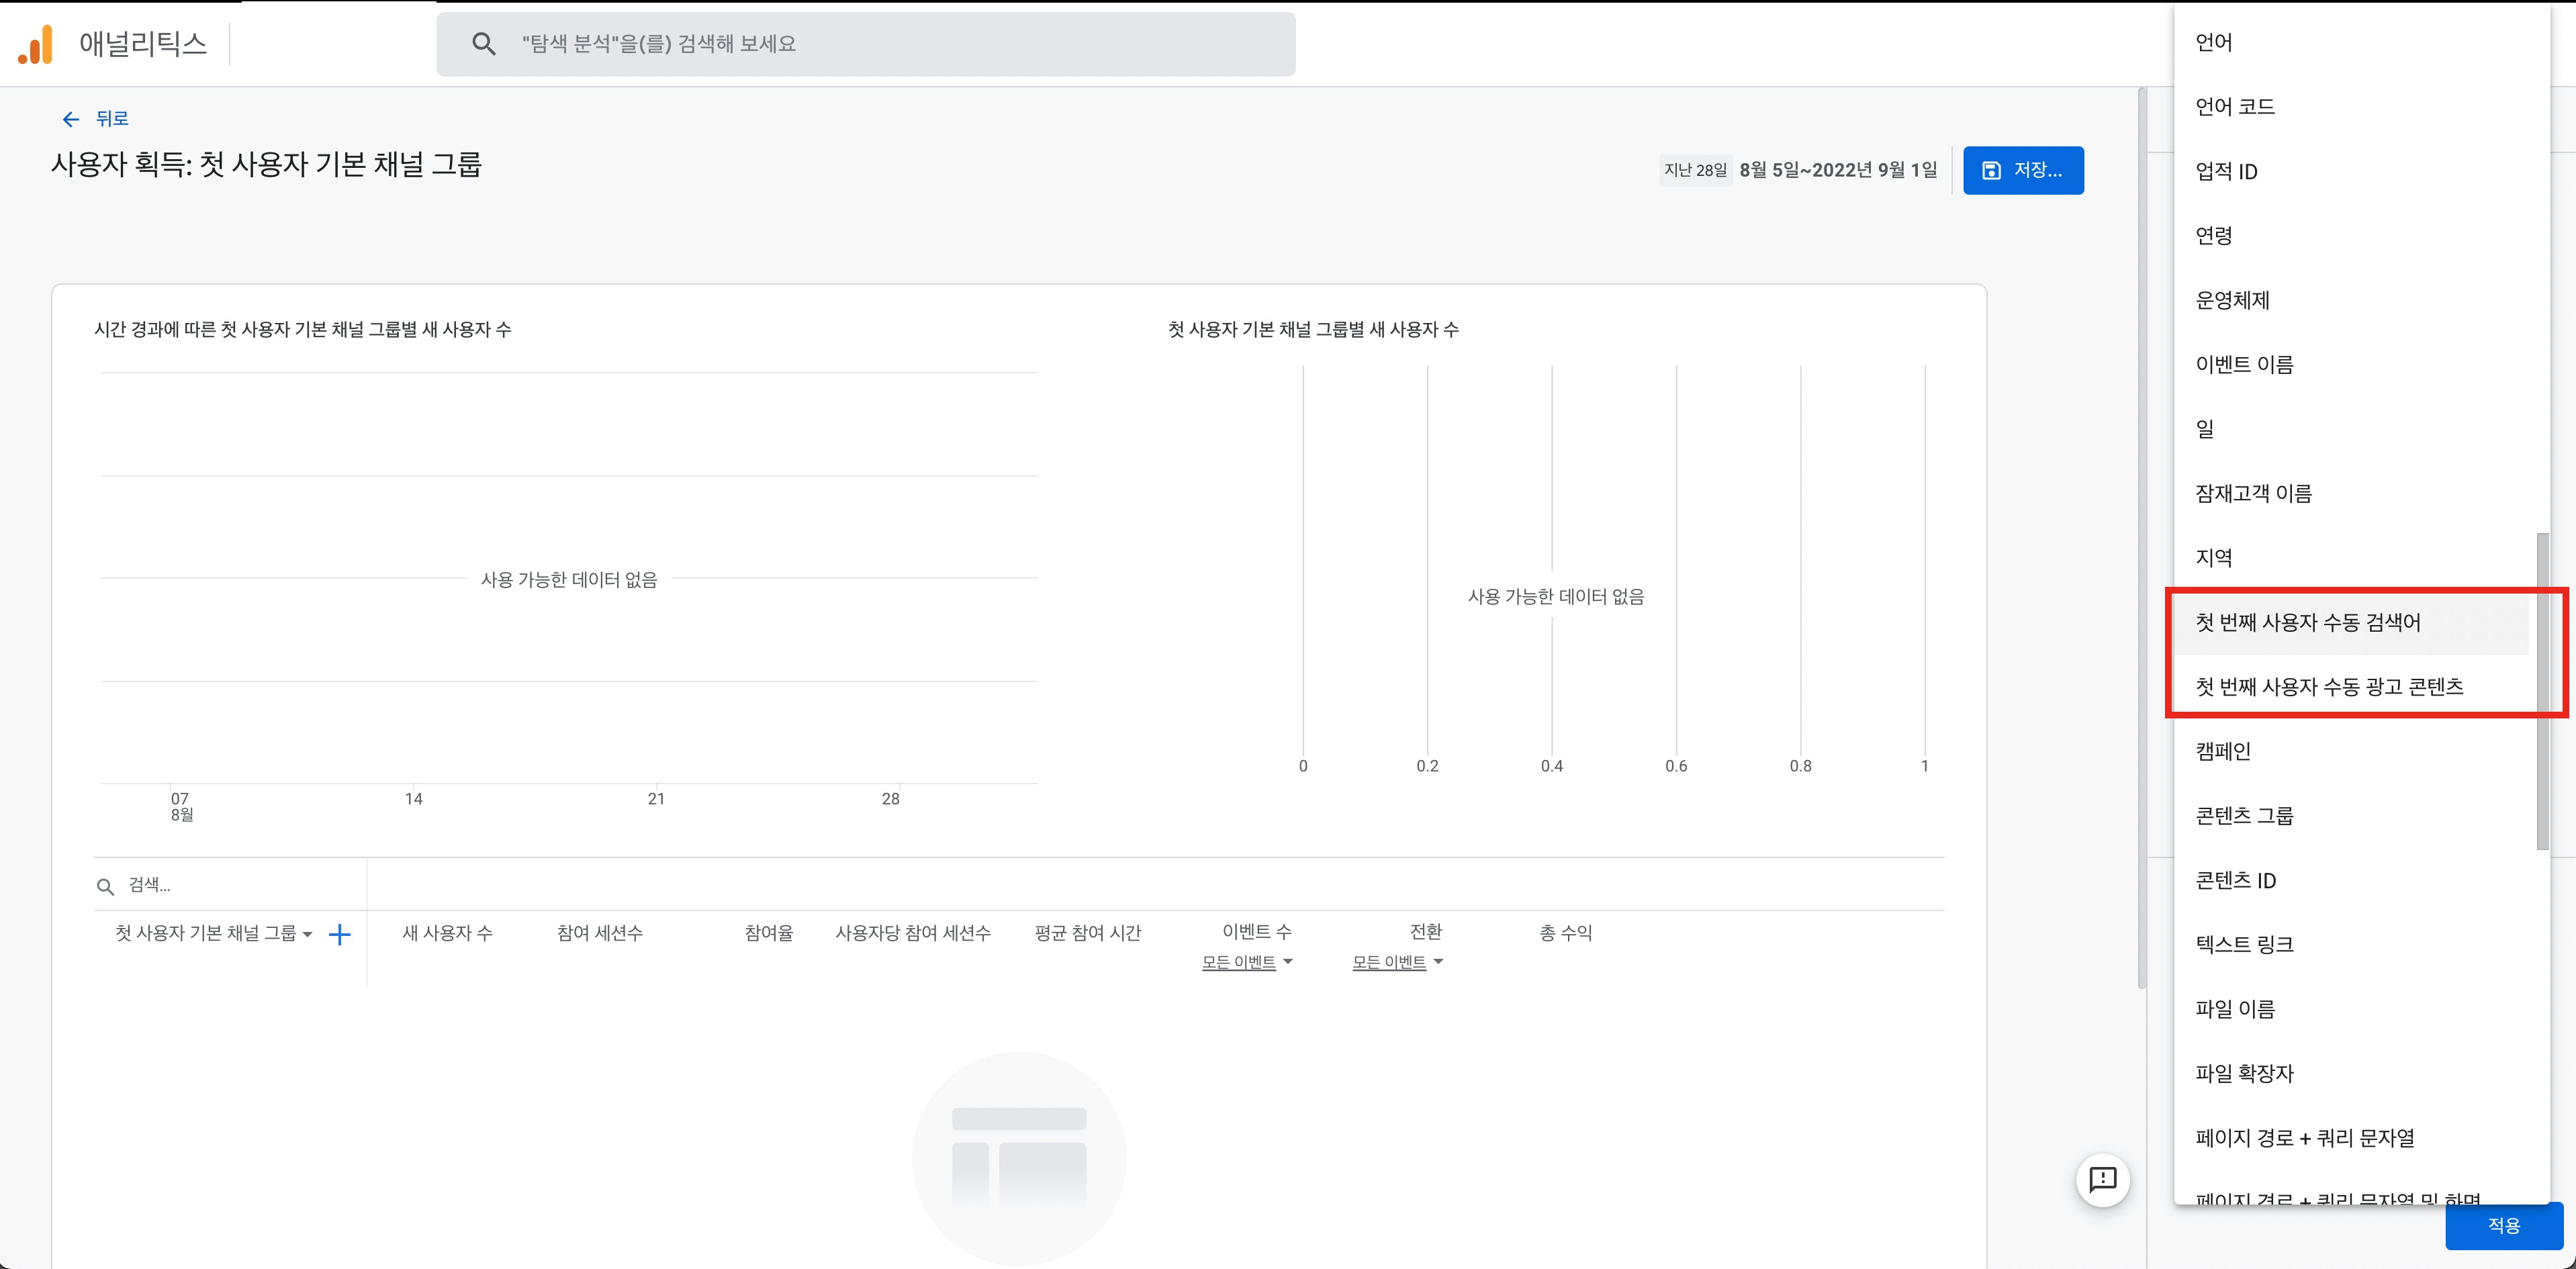
Task: Focus the top search field 탐색 분석
Action: click(x=866, y=44)
